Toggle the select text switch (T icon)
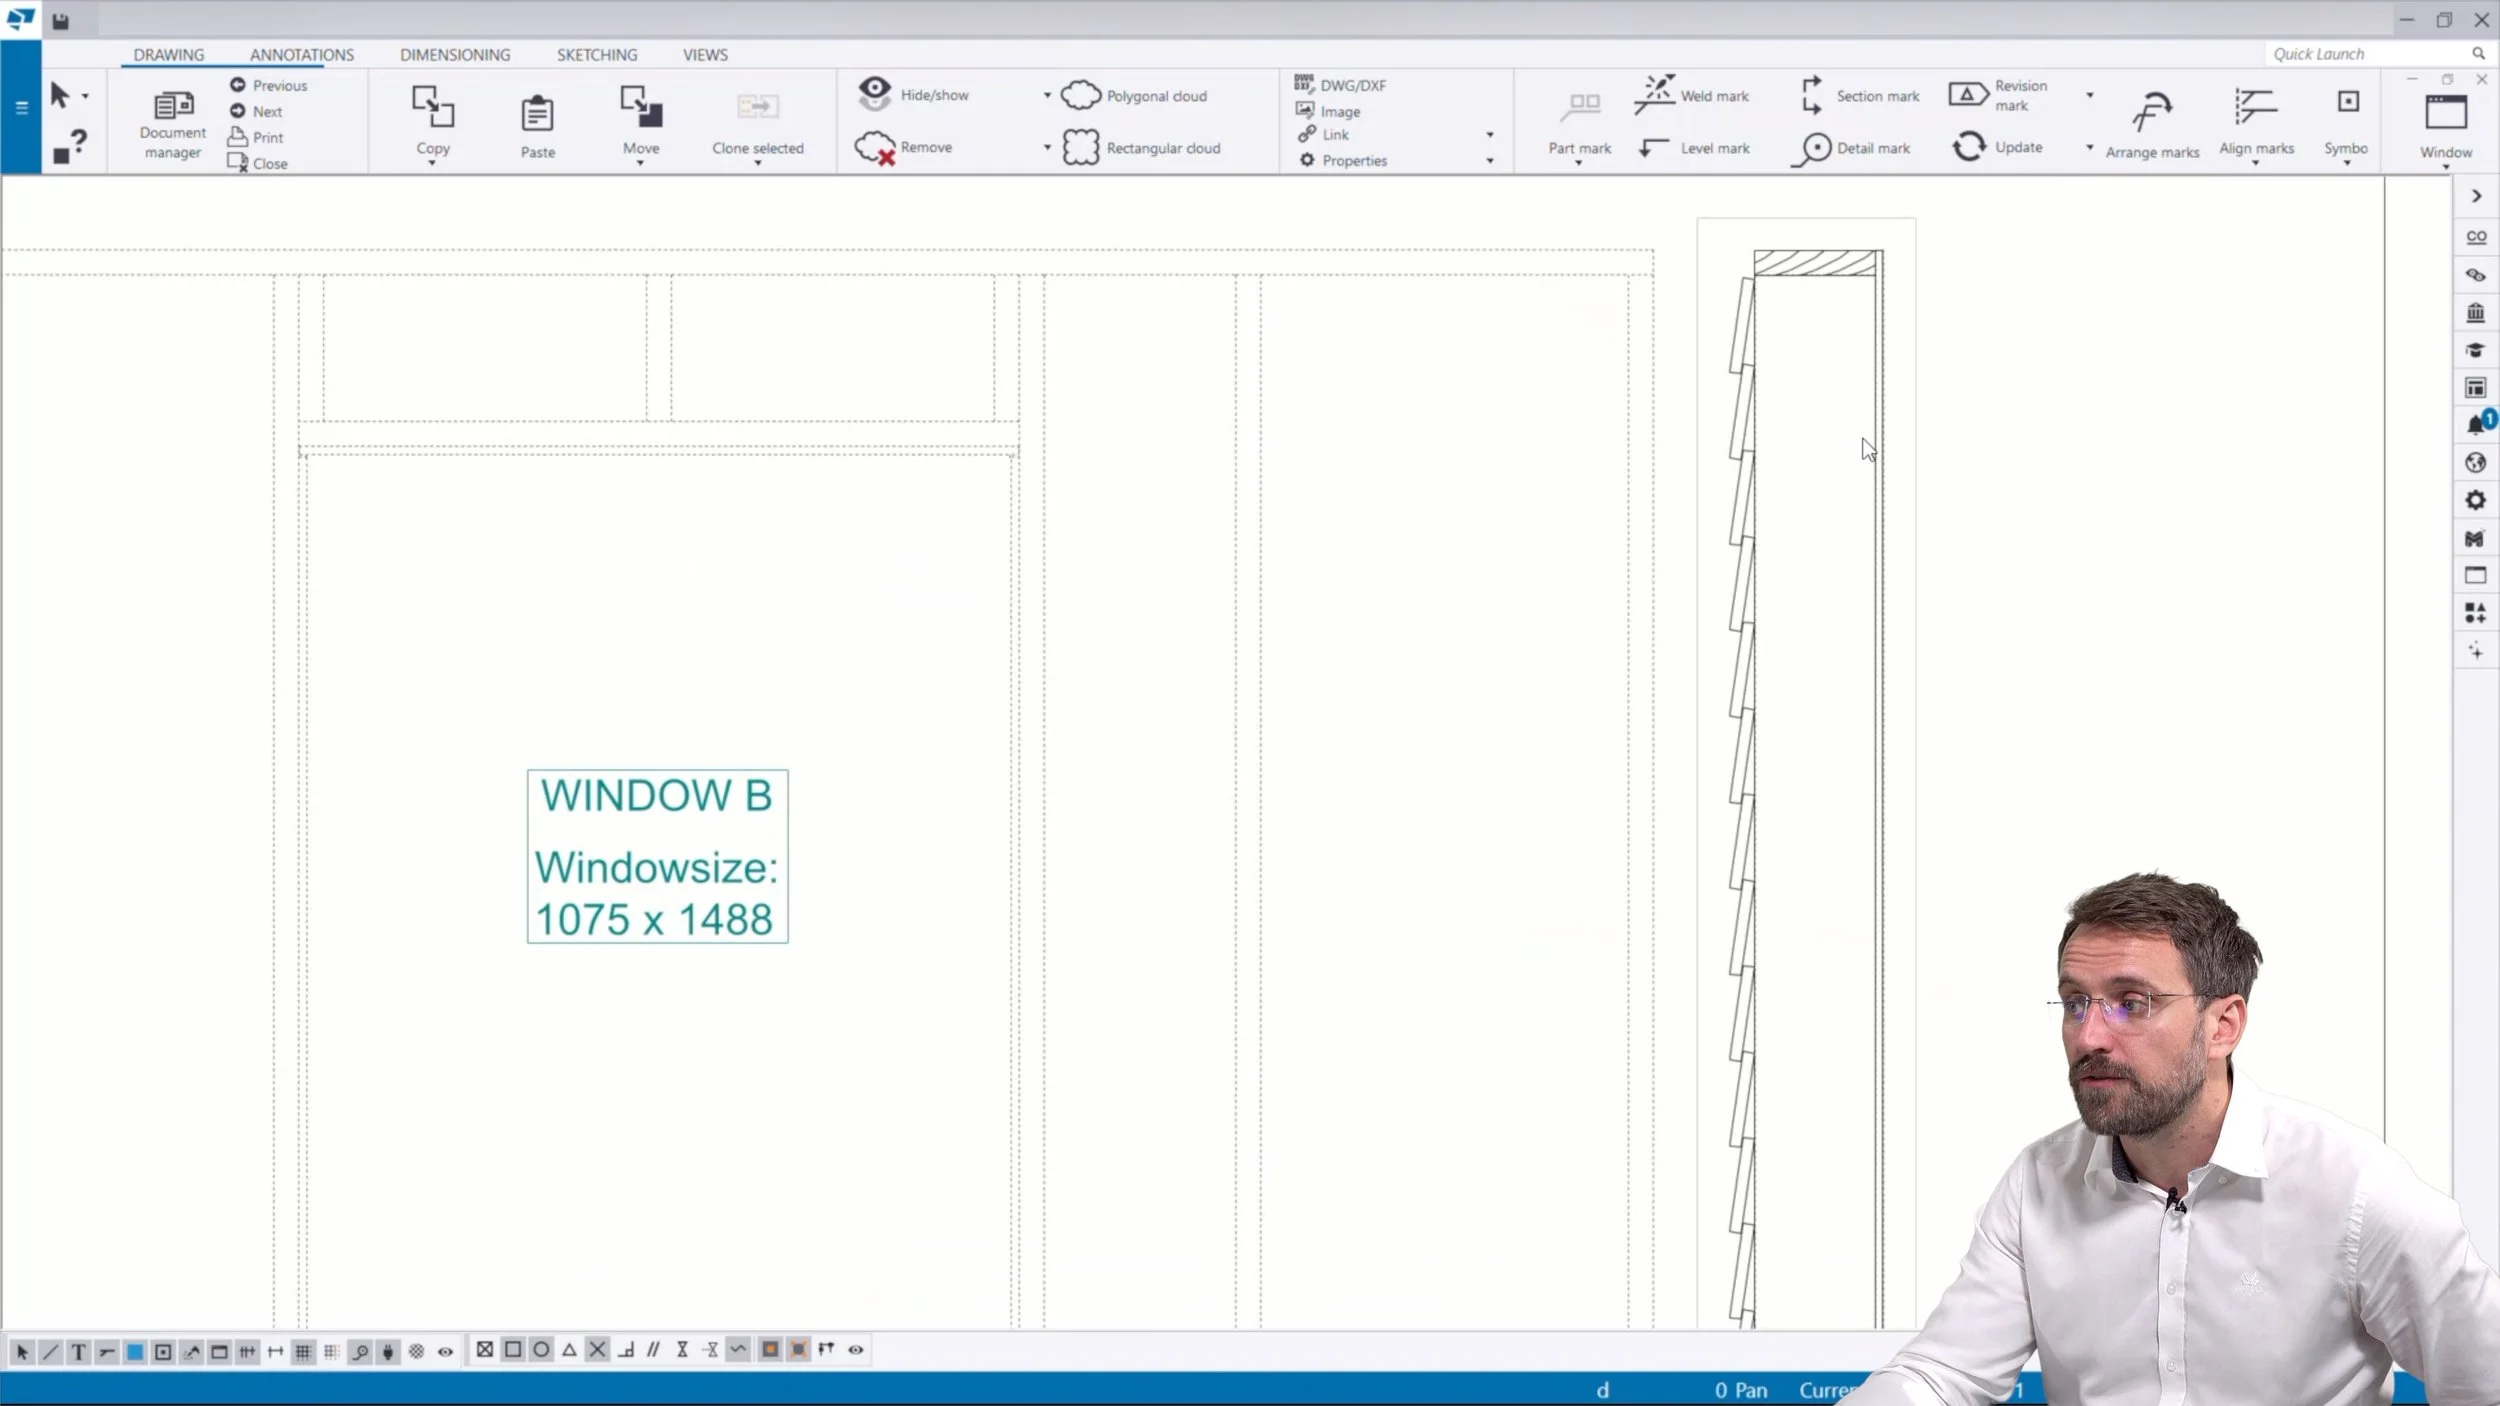 pos(78,1352)
